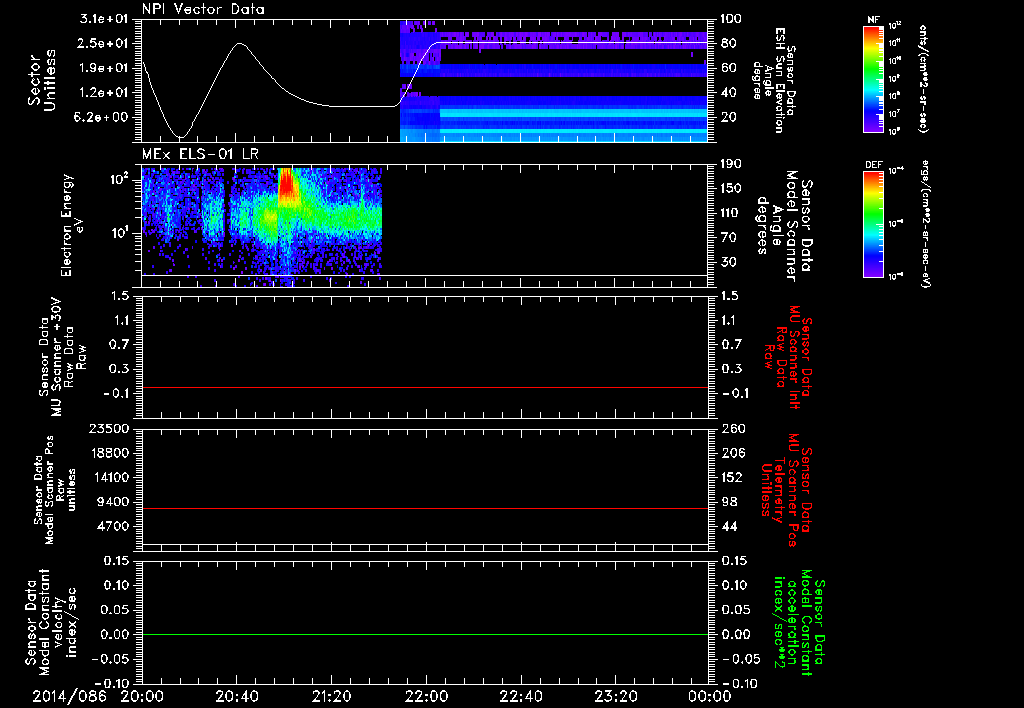Click the red line in MU Scanner +30V panel
1024x708 pixels.
(x=425, y=387)
